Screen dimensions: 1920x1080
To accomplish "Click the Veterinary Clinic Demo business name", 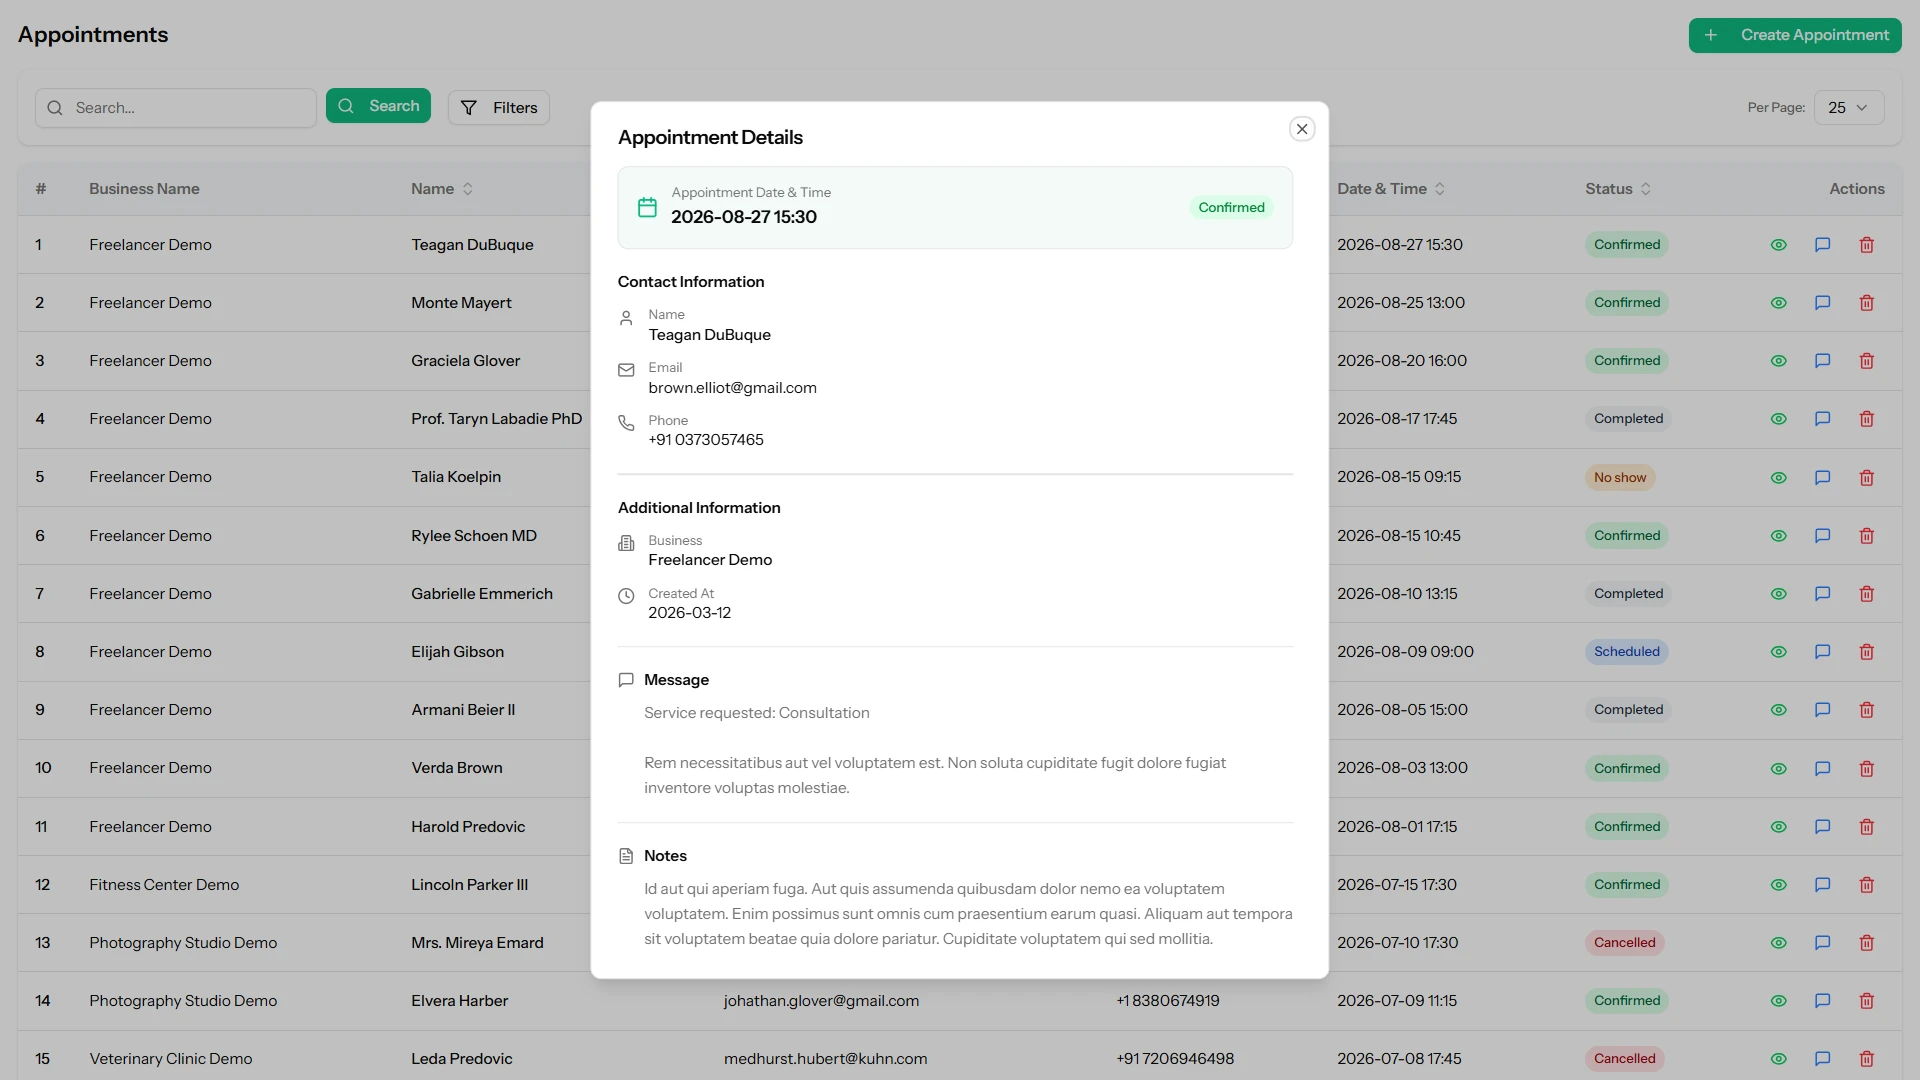I will [170, 1059].
